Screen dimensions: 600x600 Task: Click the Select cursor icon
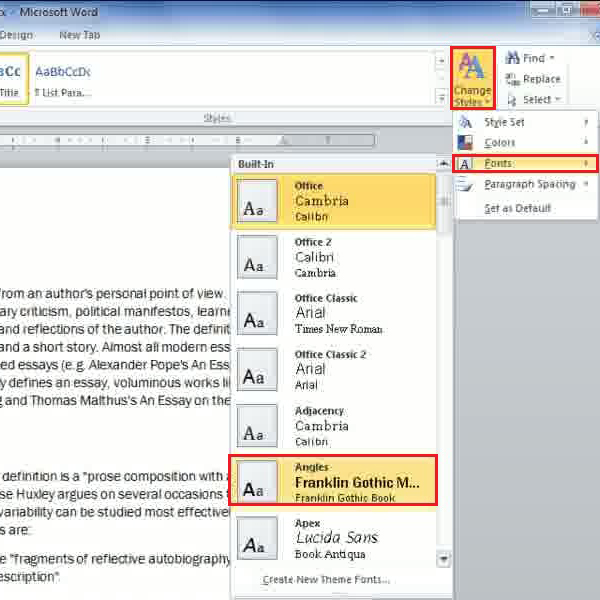(512, 100)
